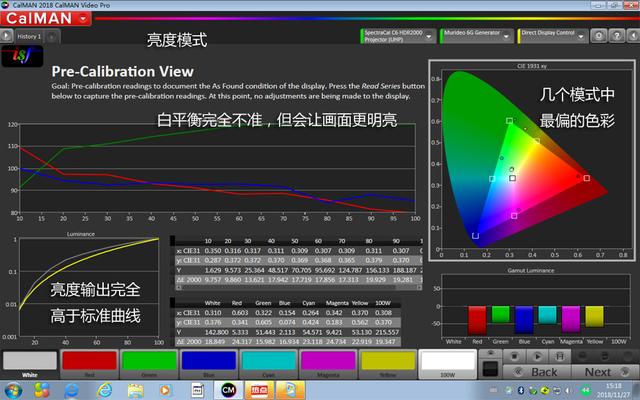Click the Bluetooth tray icon
Viewport: 640px width, 400px height.
coord(521,391)
